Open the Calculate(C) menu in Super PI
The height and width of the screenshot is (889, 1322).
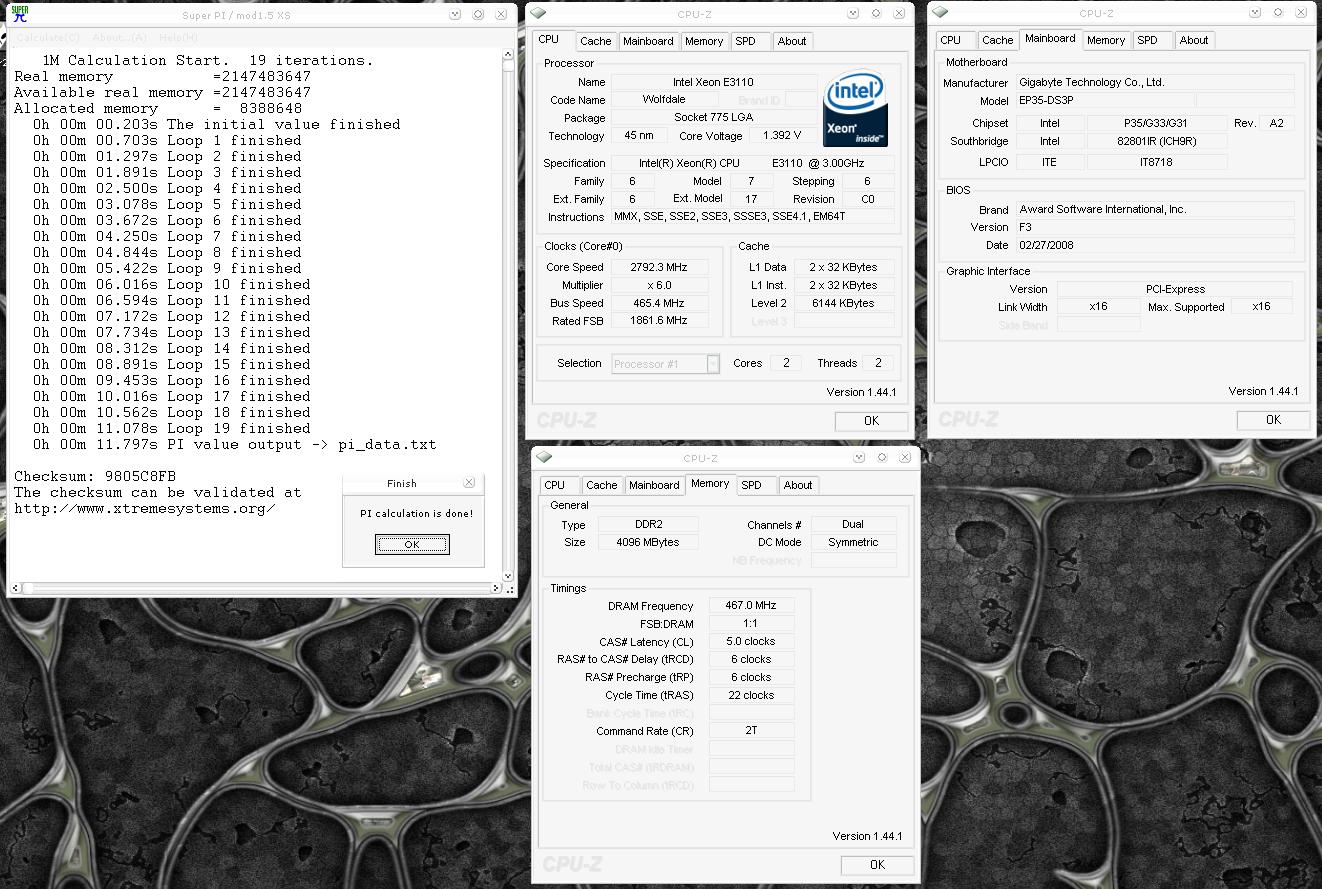click(48, 37)
